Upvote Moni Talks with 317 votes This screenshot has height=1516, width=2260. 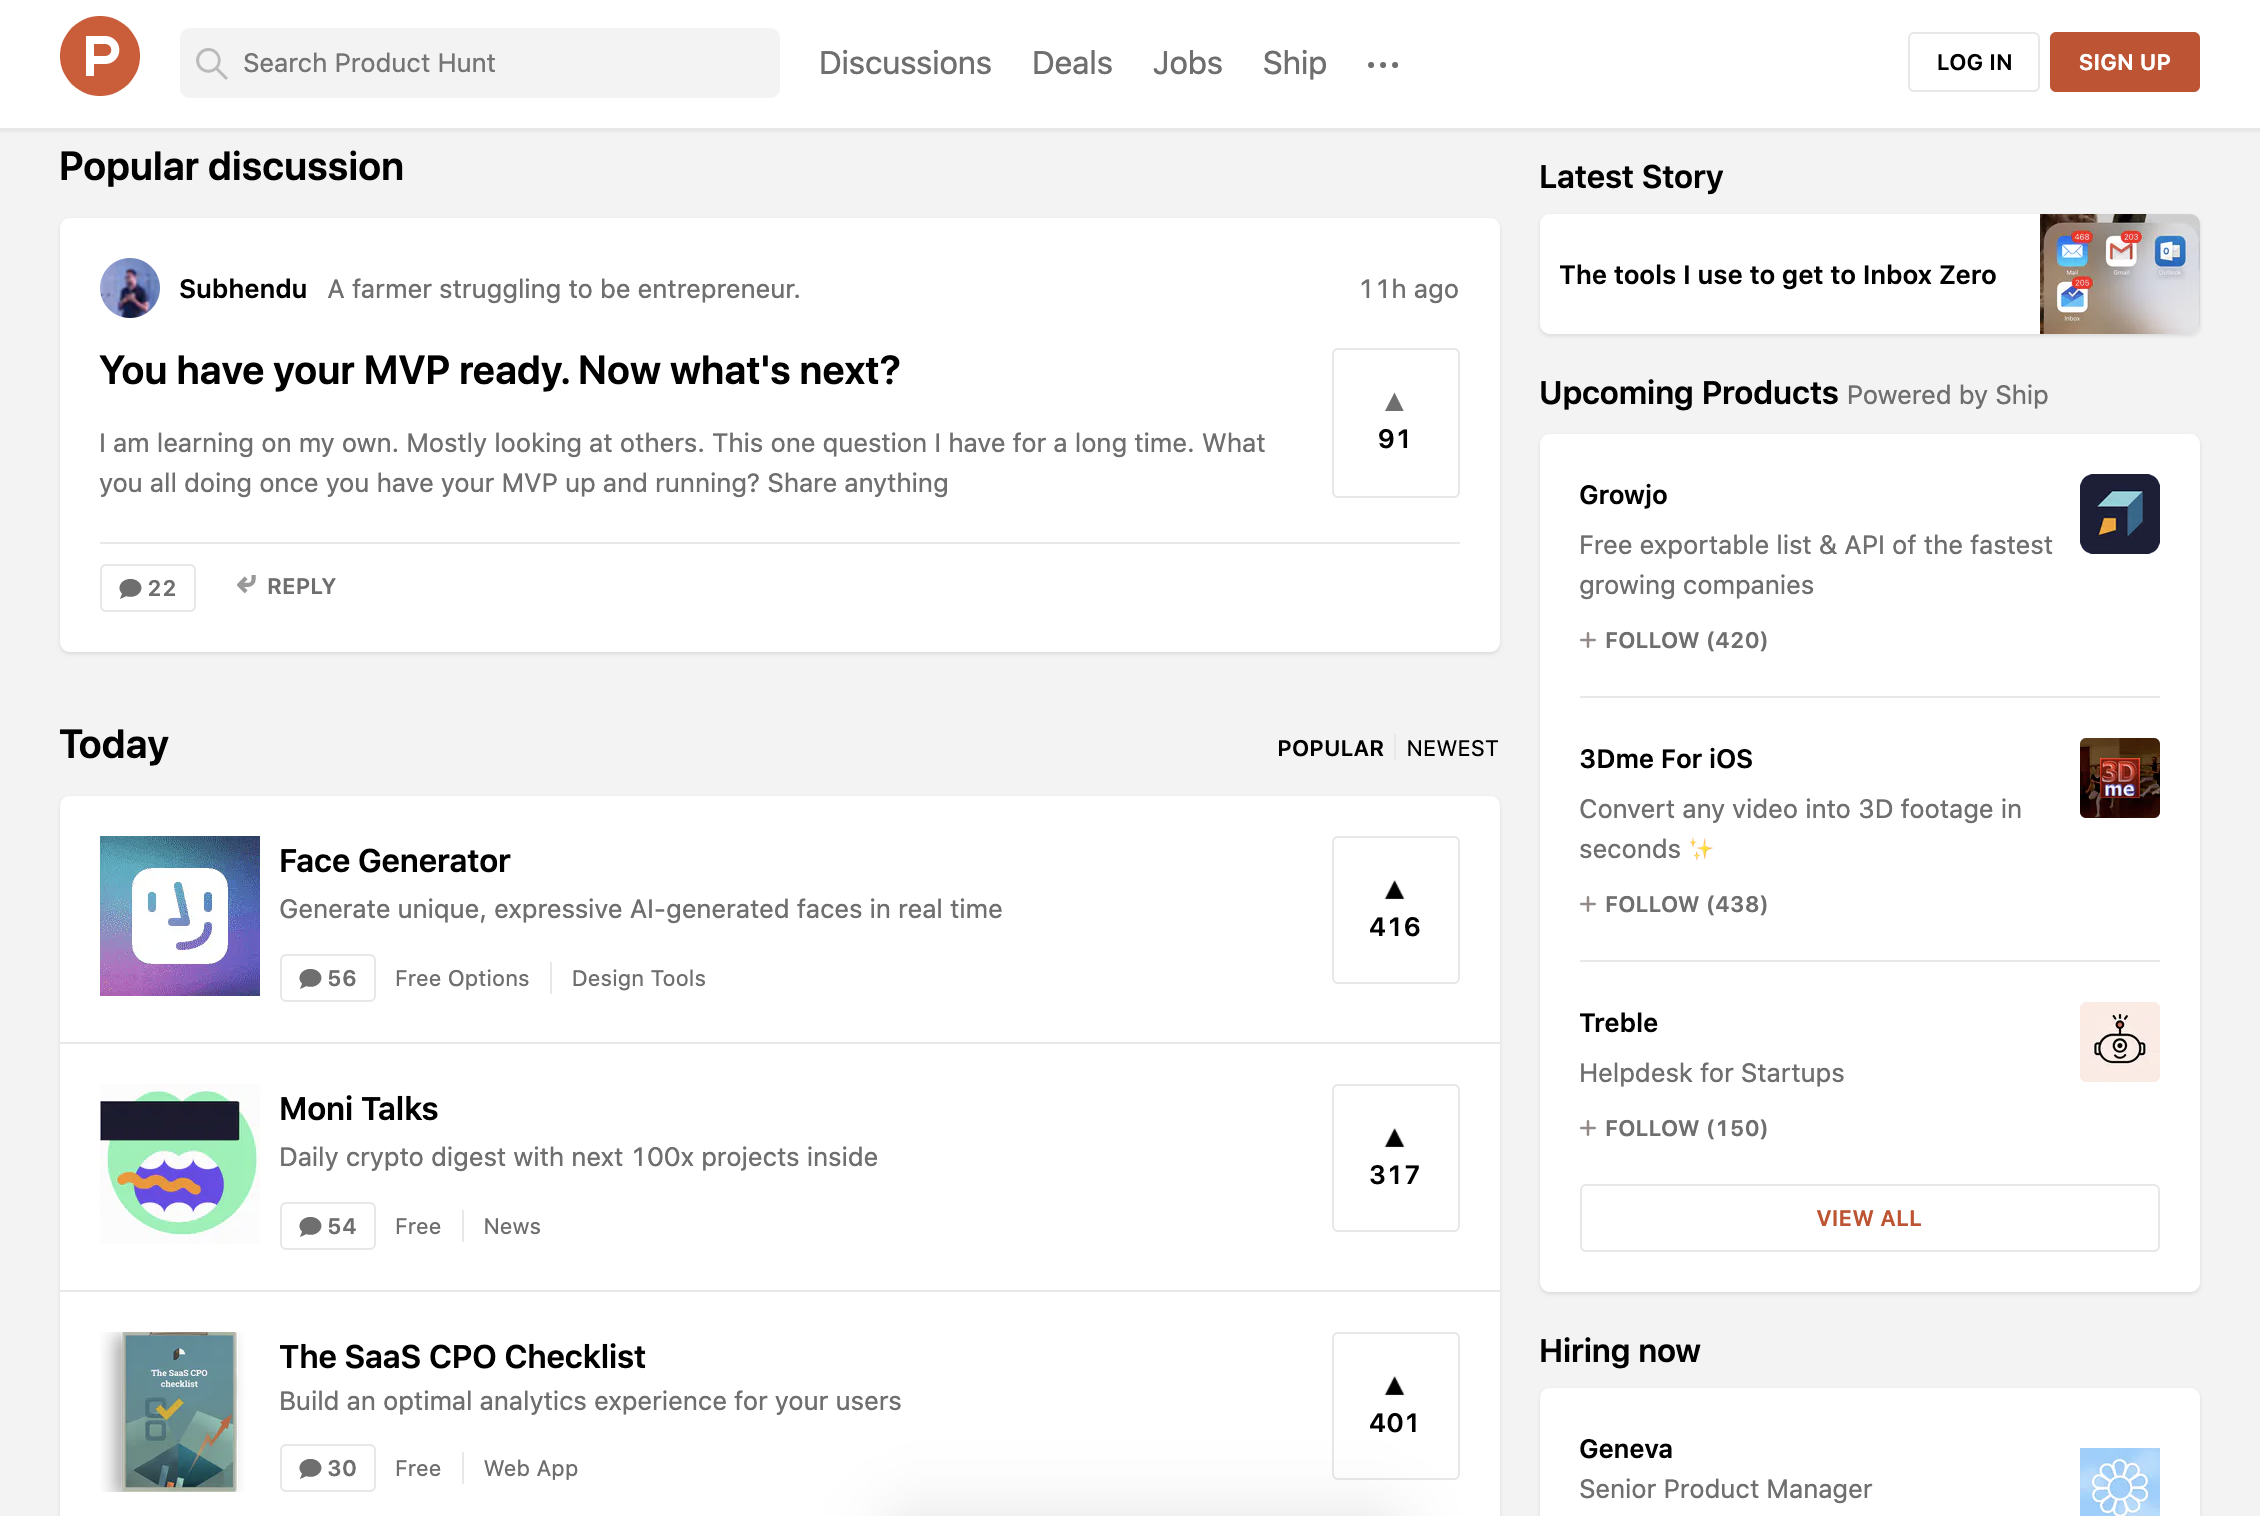(x=1395, y=1158)
